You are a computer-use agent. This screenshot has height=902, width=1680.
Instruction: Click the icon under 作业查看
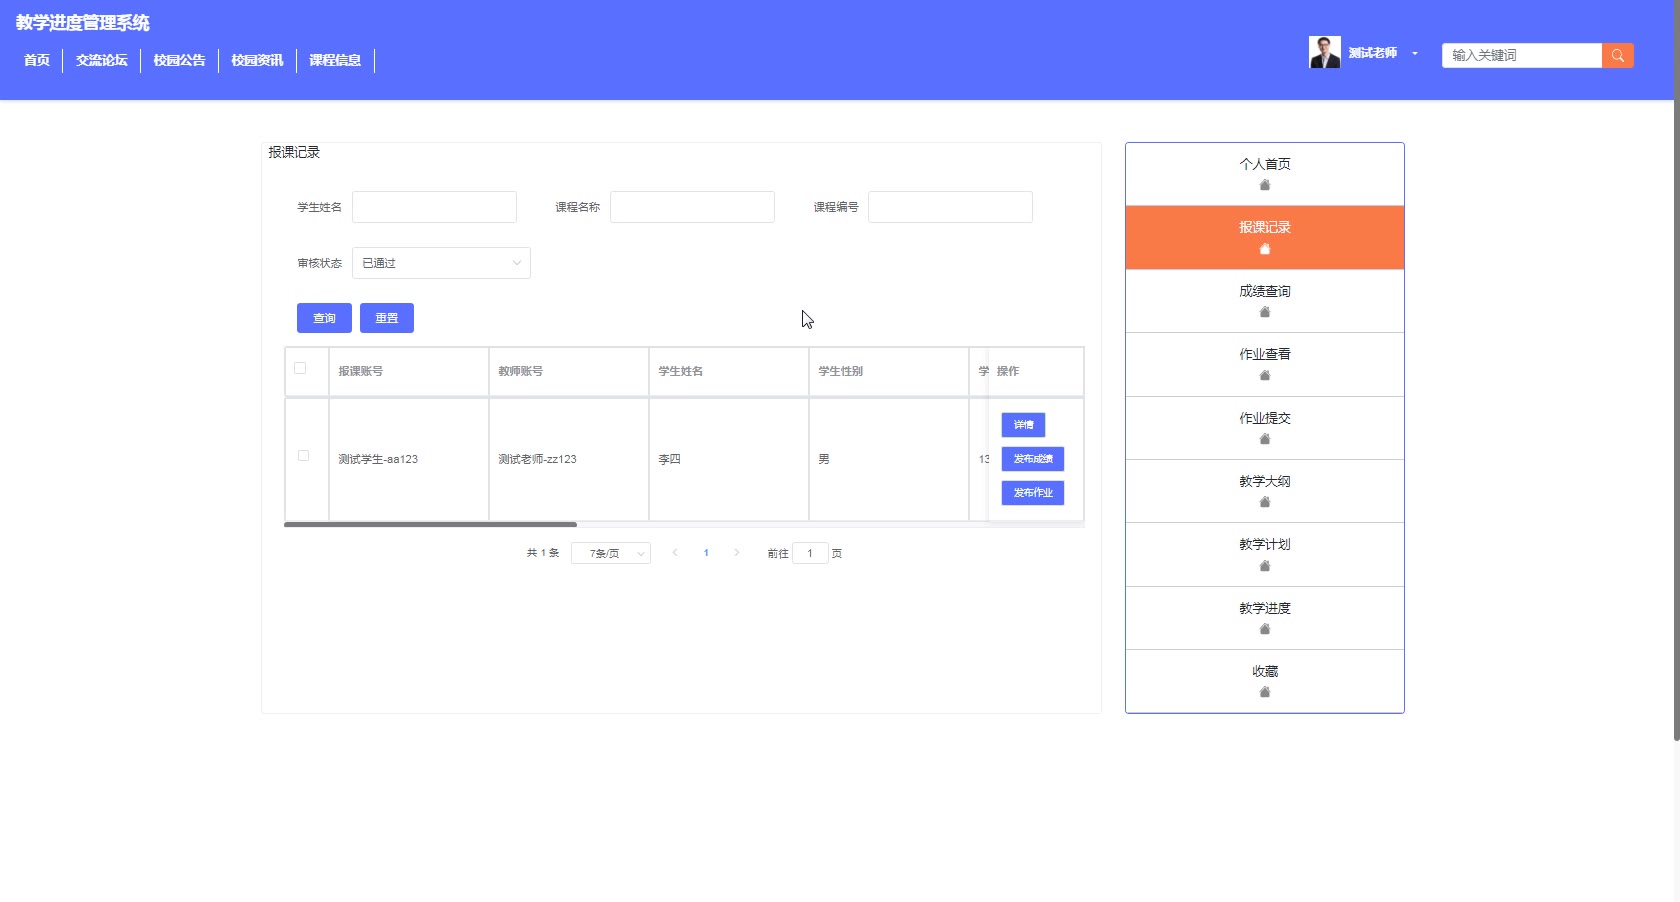click(x=1265, y=375)
